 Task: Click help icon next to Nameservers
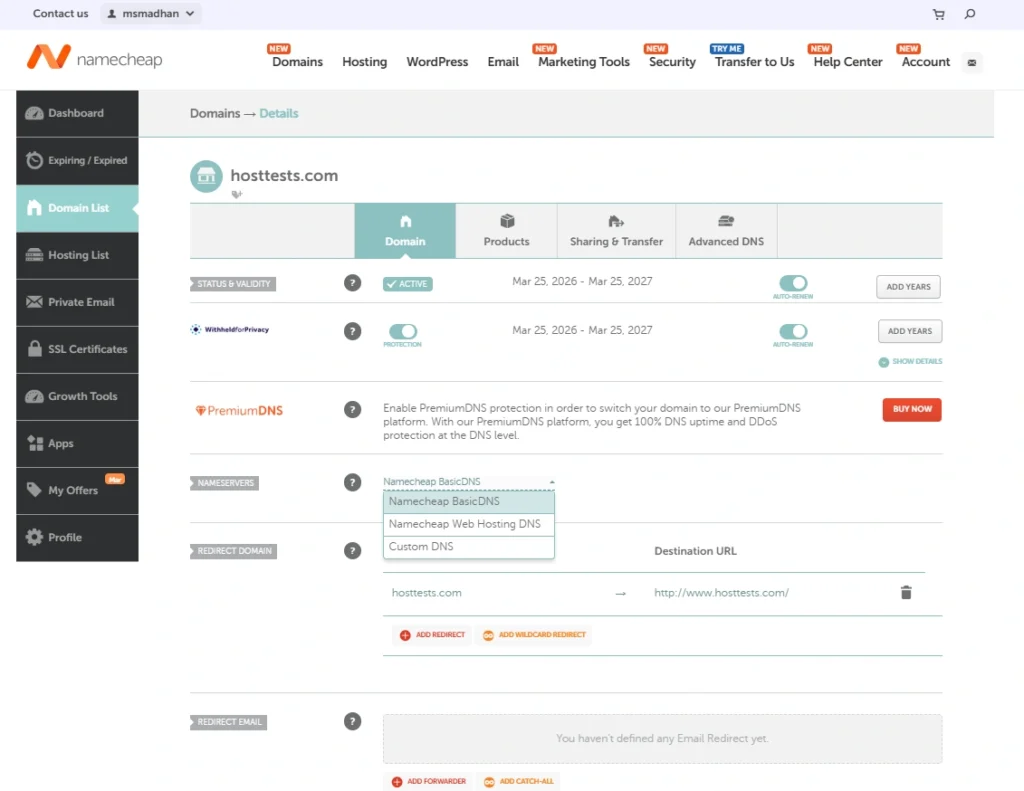tap(352, 482)
